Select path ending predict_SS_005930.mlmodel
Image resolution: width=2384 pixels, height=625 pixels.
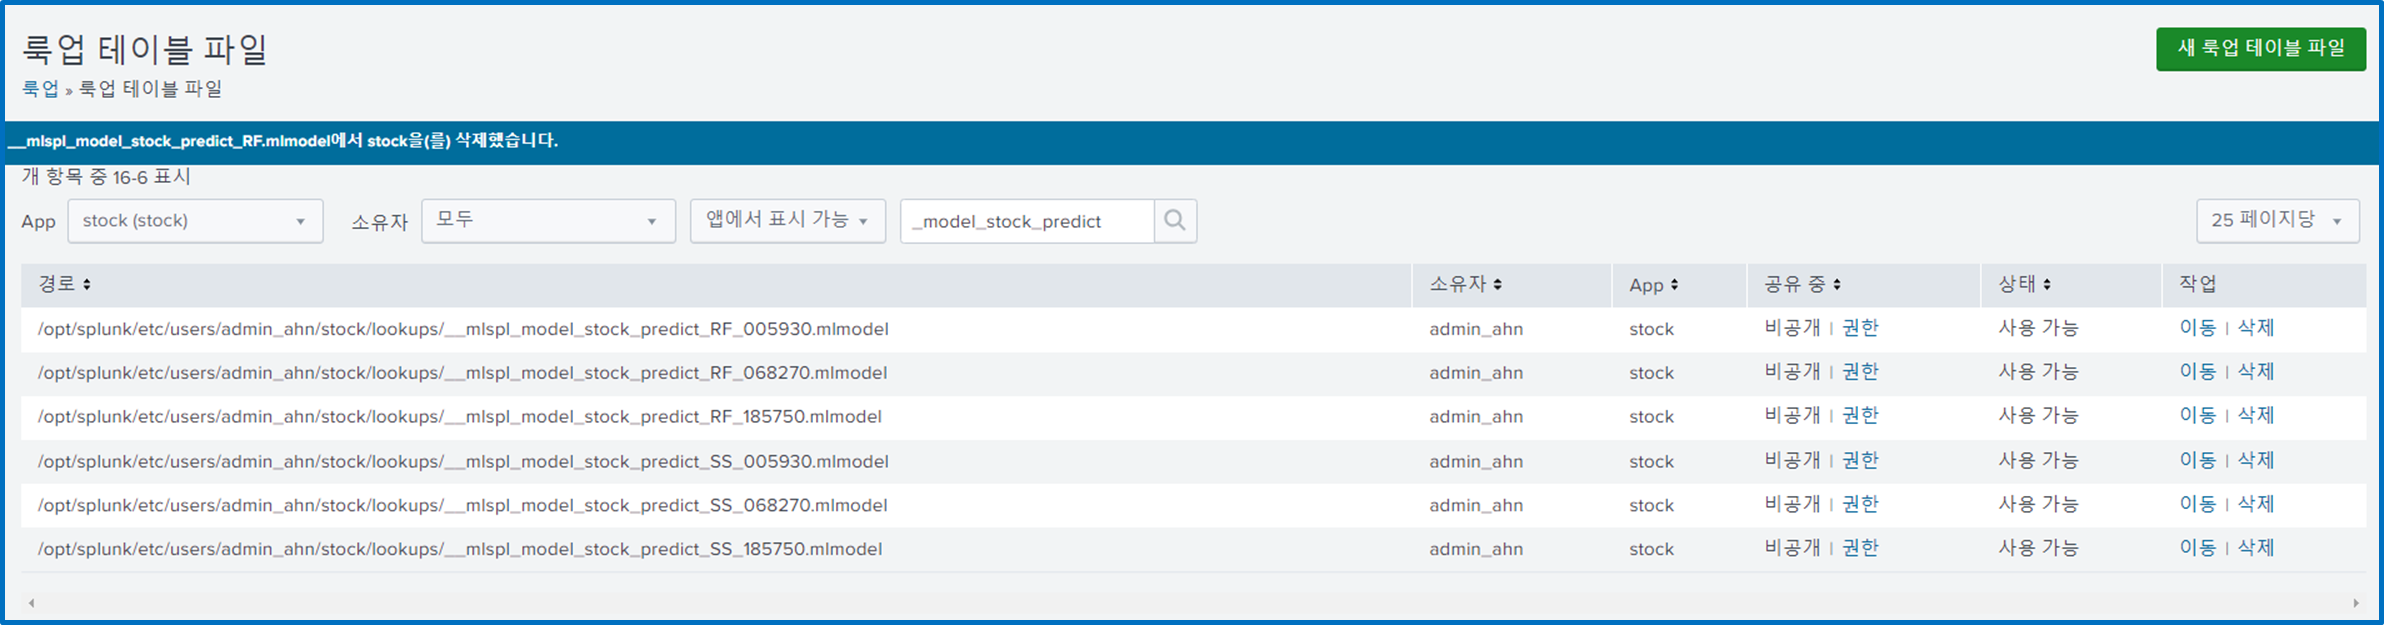(x=463, y=462)
